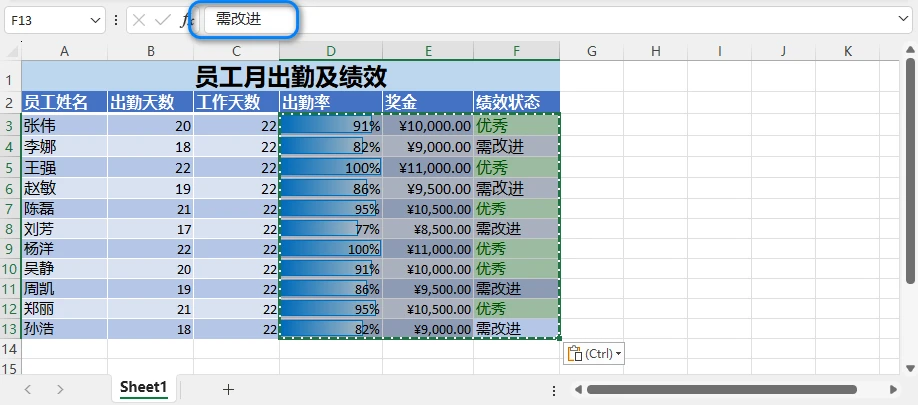Screen dimensions: 918x405
Task: Expand the formula bar with the chevron
Action: pos(903,19)
